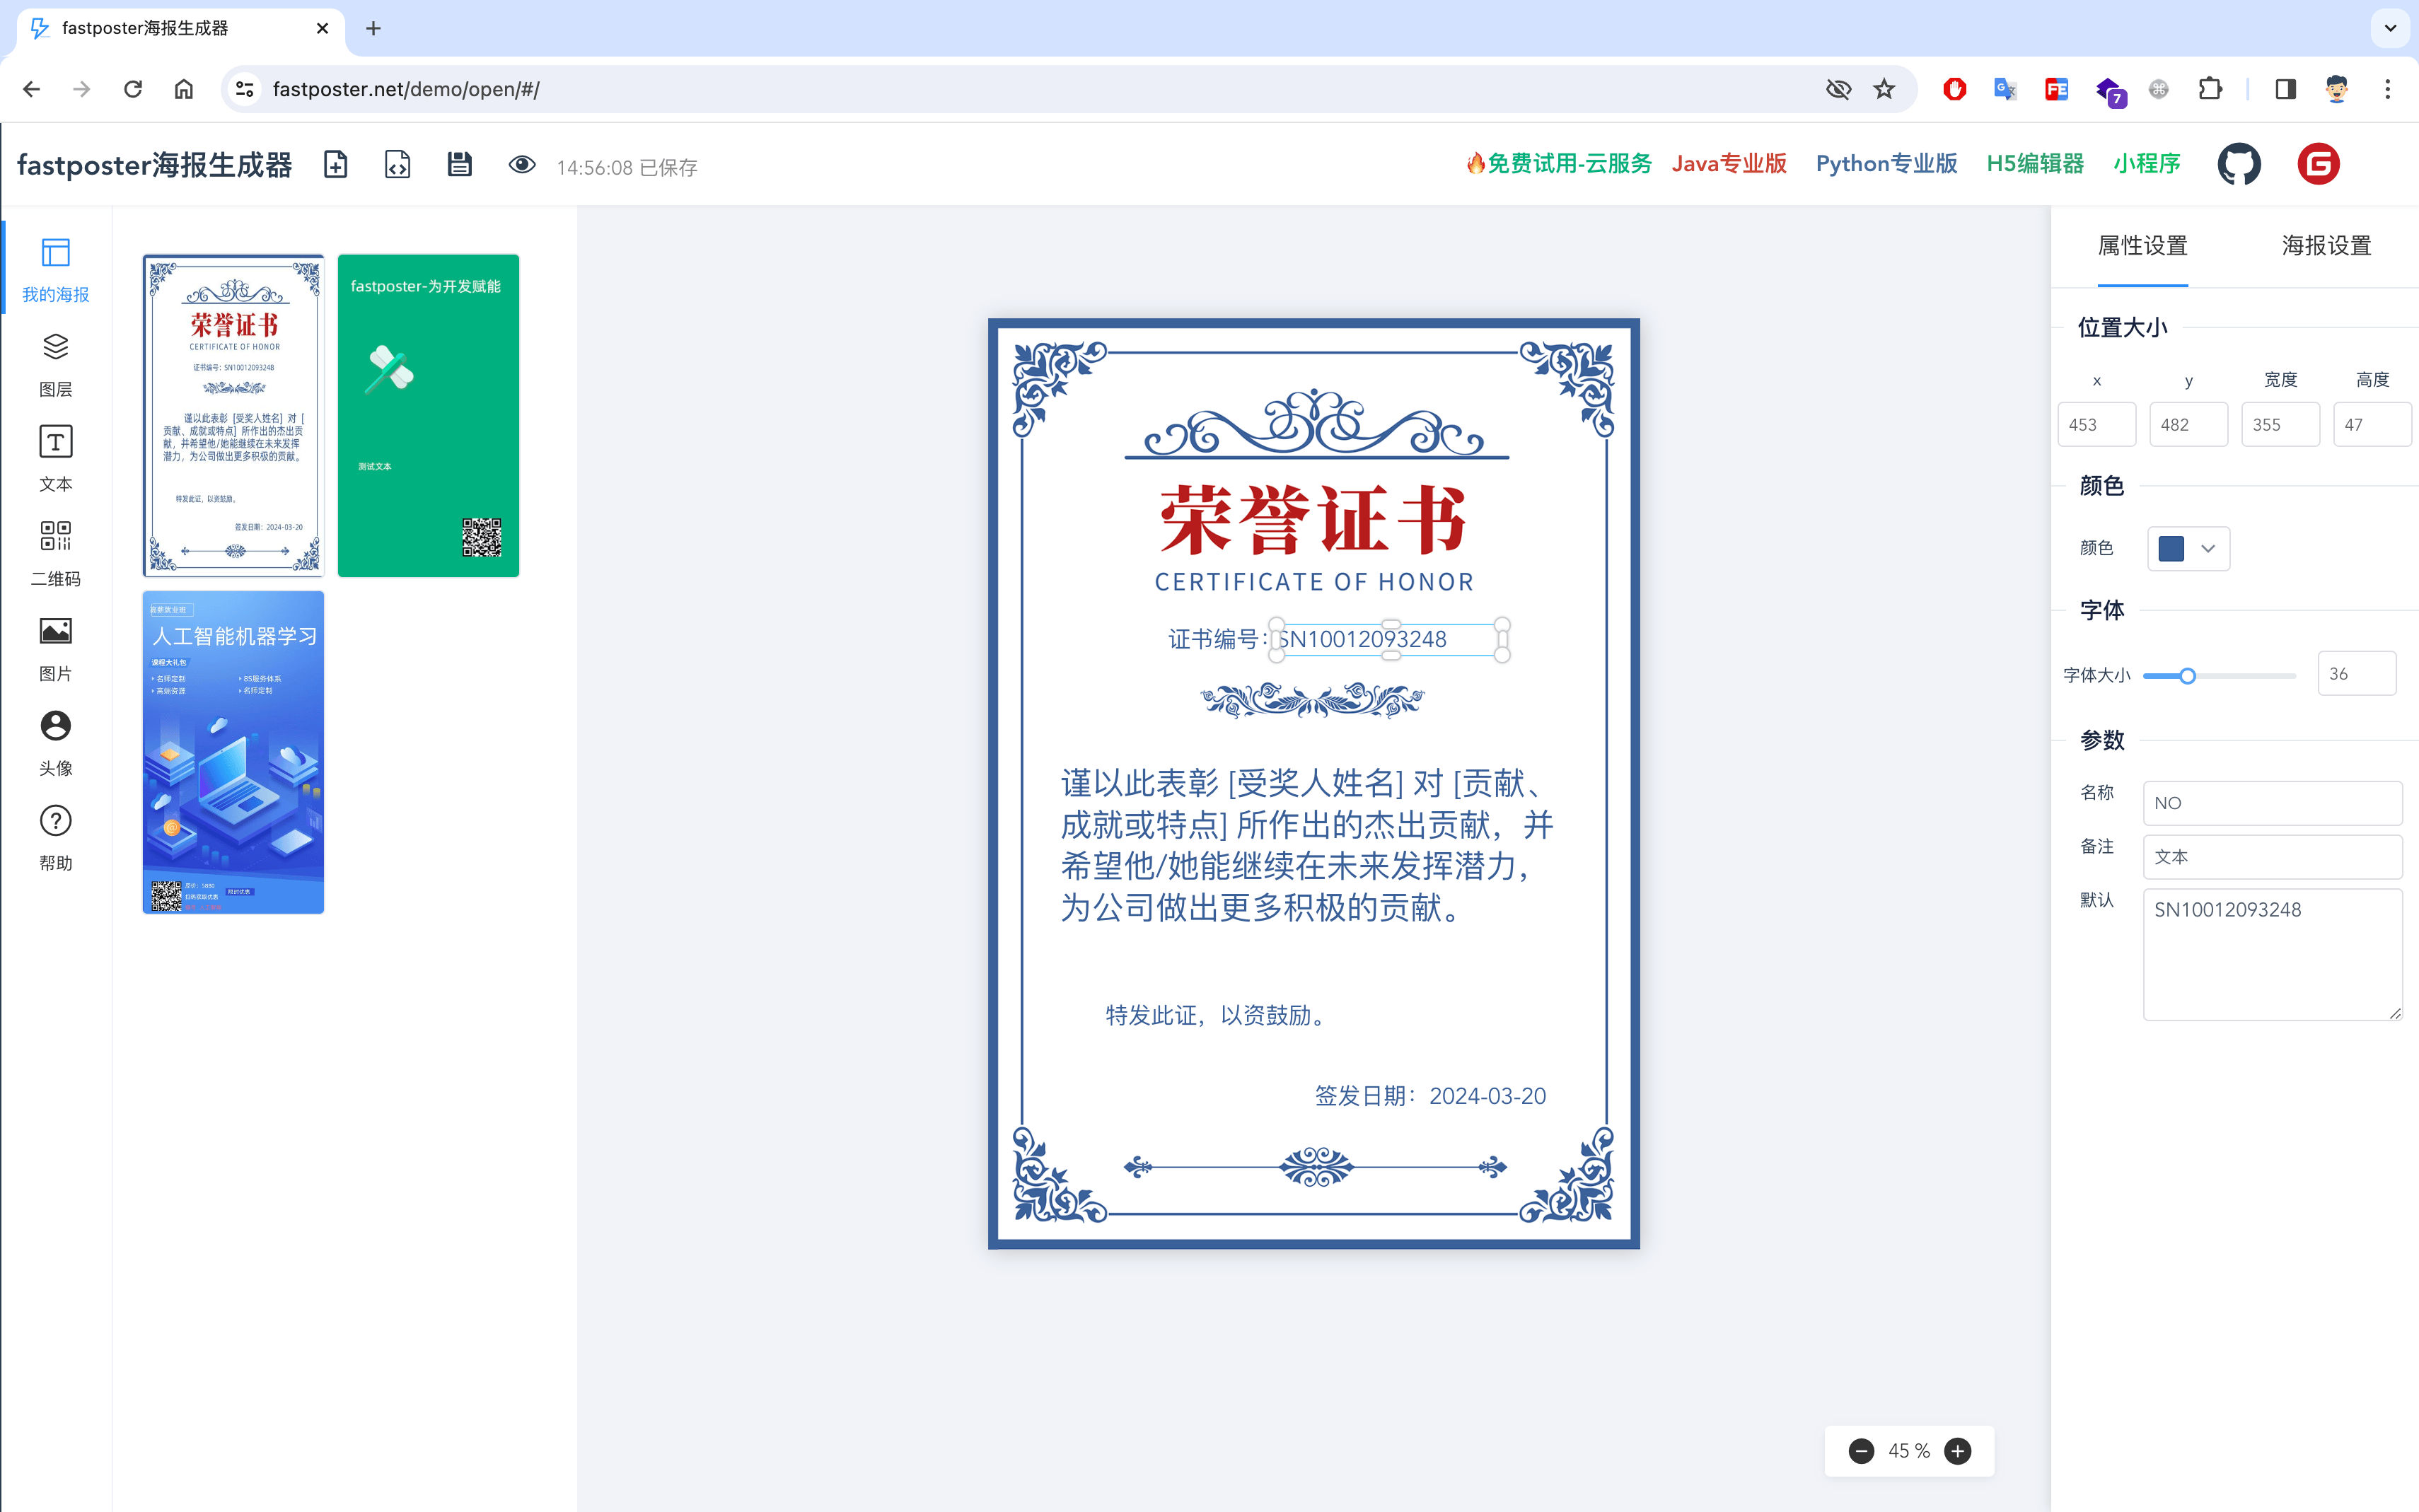The image size is (2419, 1512).
Task: Visit GitHub via the header icon
Action: pyautogui.click(x=2239, y=163)
